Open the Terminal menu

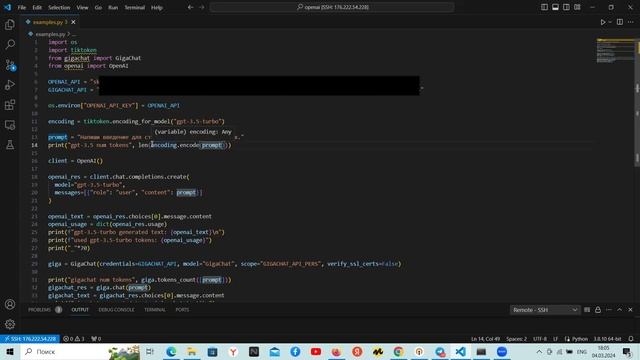pyautogui.click(x=134, y=7)
